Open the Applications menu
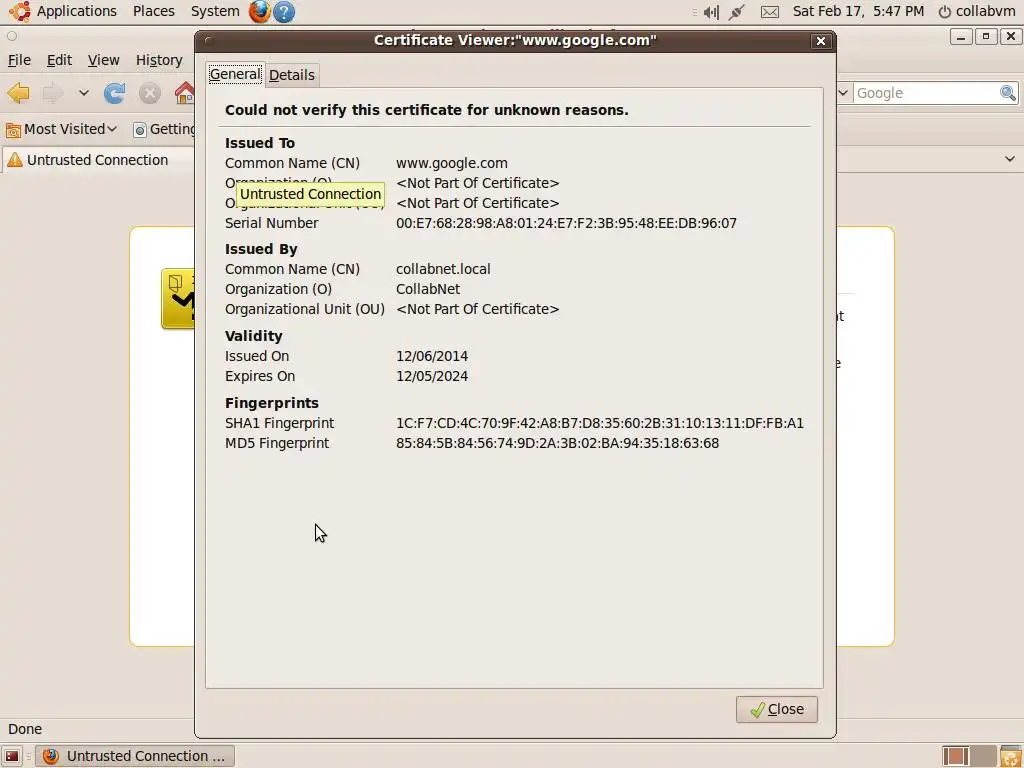The height and width of the screenshot is (768, 1024). 76,11
